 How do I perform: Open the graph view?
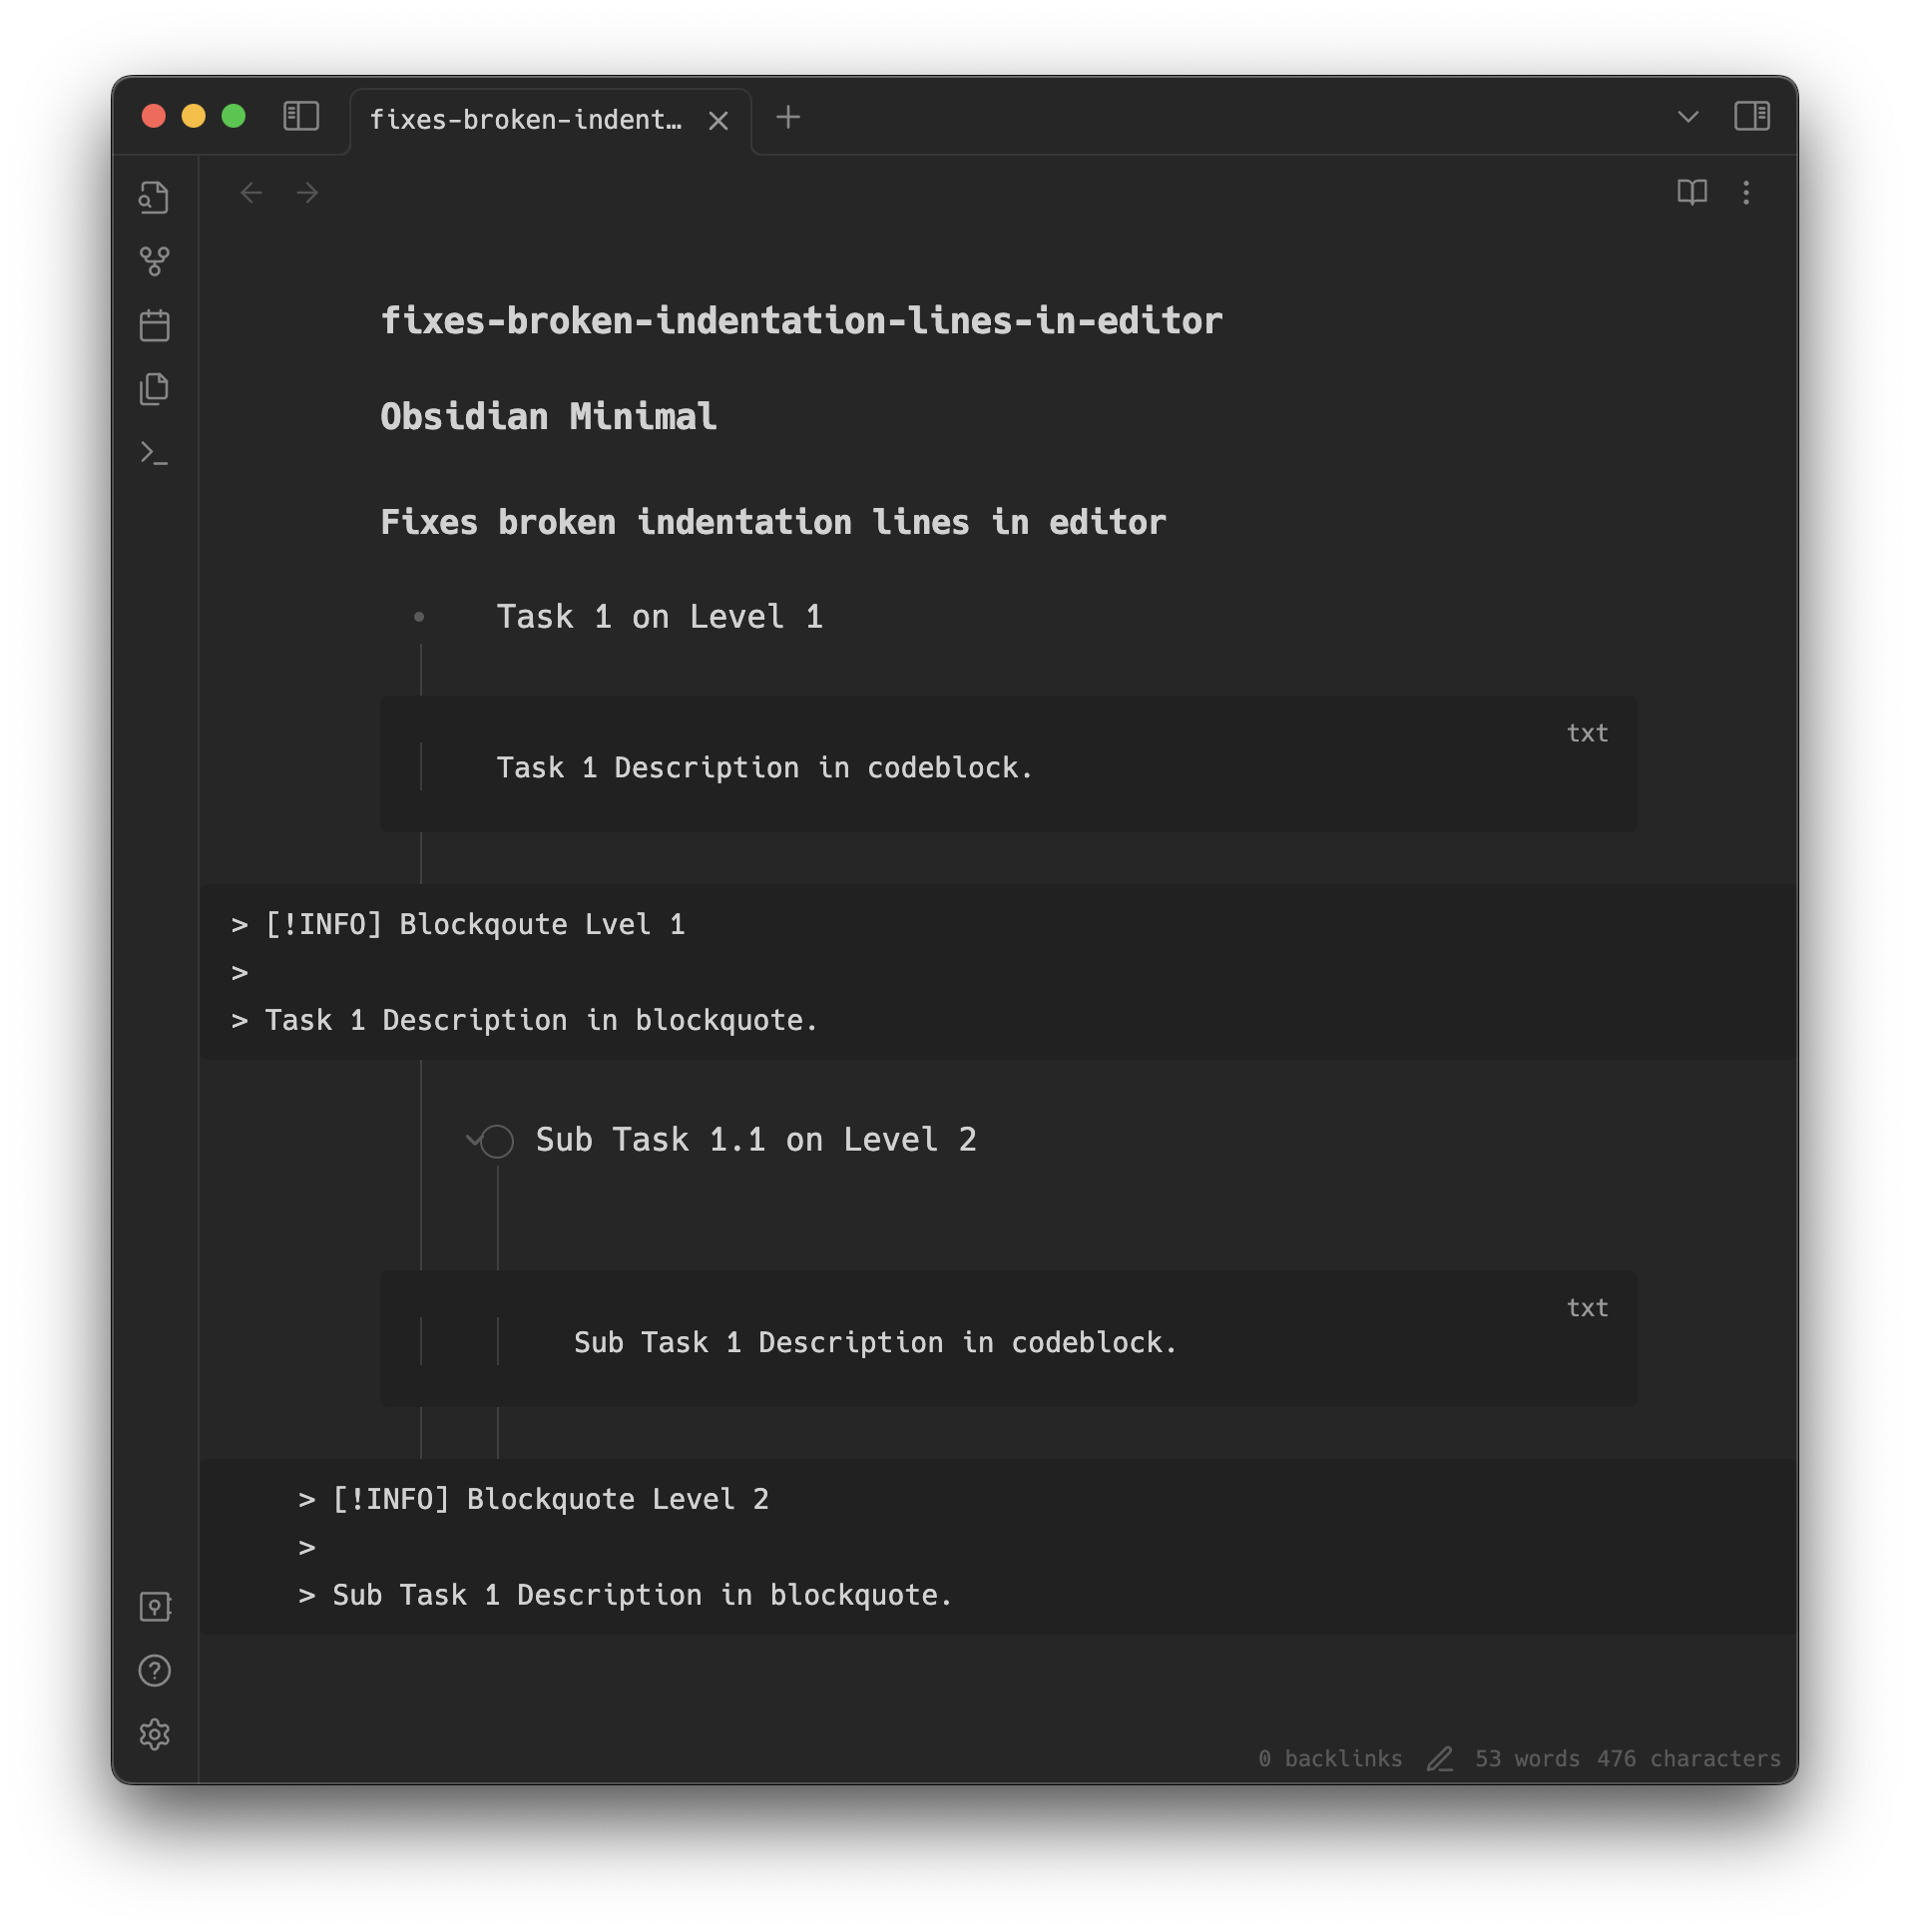[x=155, y=262]
